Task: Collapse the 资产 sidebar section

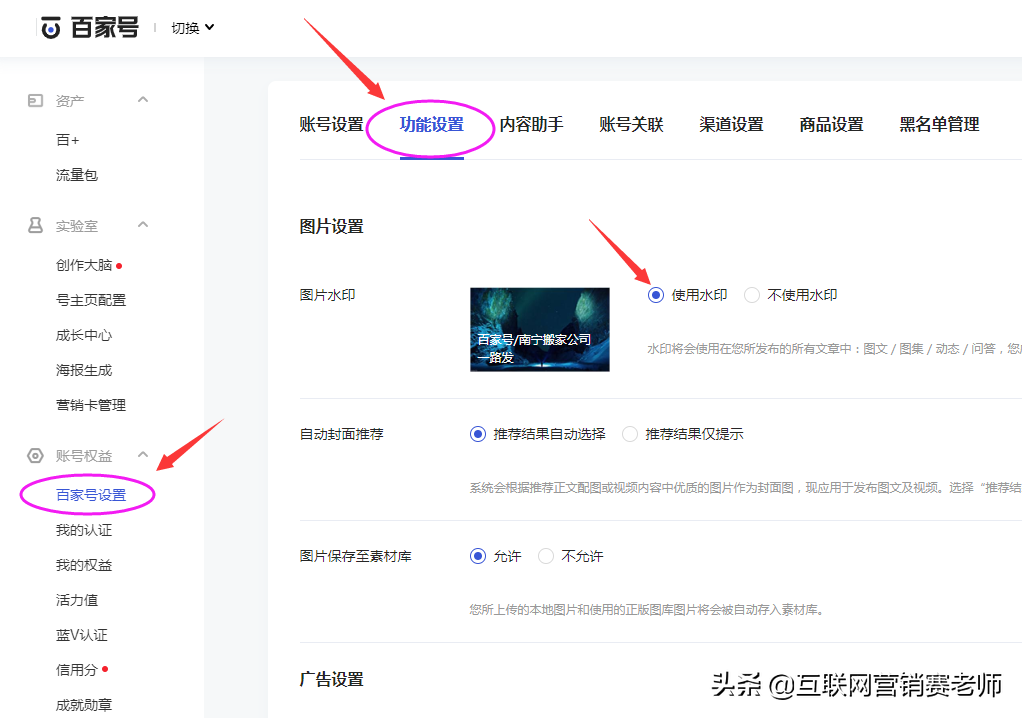Action: click(143, 99)
